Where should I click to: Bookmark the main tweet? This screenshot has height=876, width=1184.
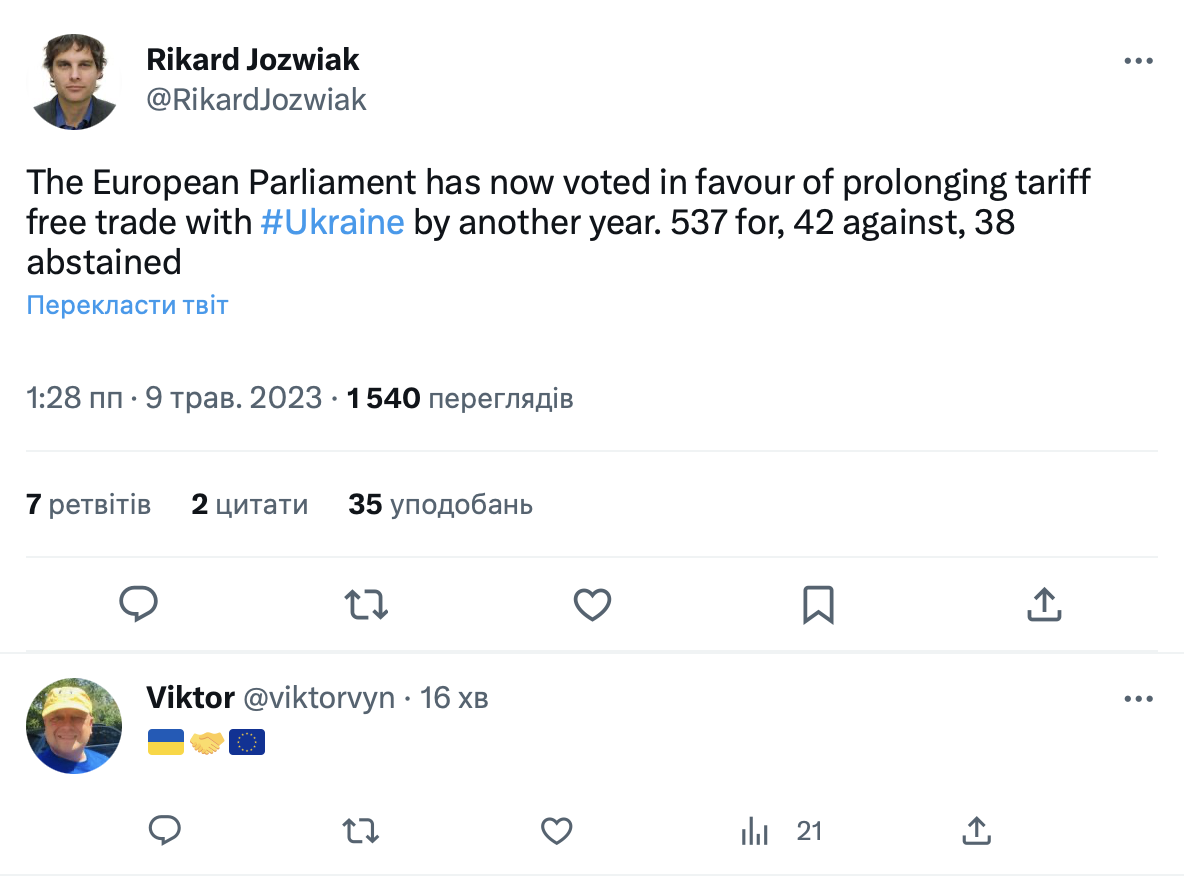[818, 604]
